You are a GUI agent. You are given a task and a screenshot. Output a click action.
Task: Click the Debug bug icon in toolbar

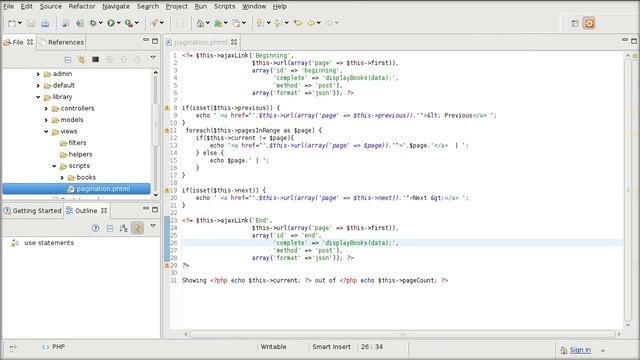tap(93, 23)
